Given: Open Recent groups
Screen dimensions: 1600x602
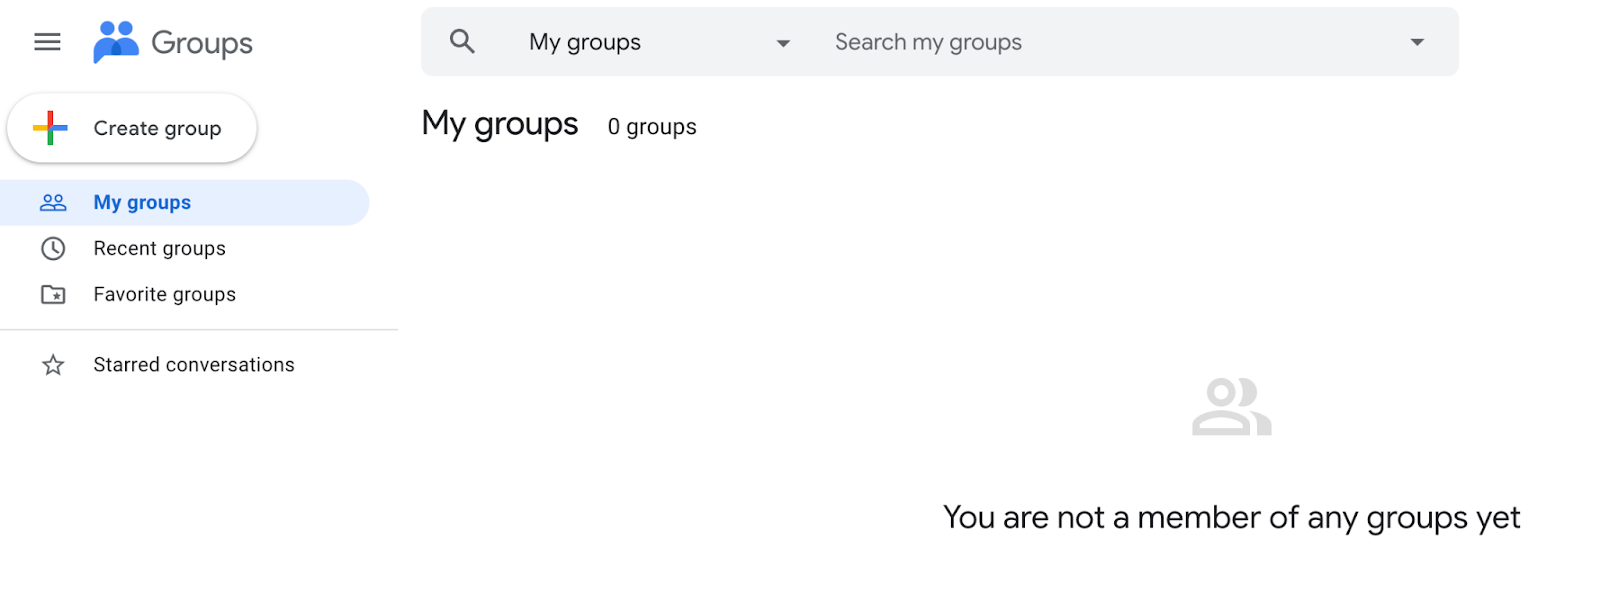Looking at the screenshot, I should tap(159, 249).
